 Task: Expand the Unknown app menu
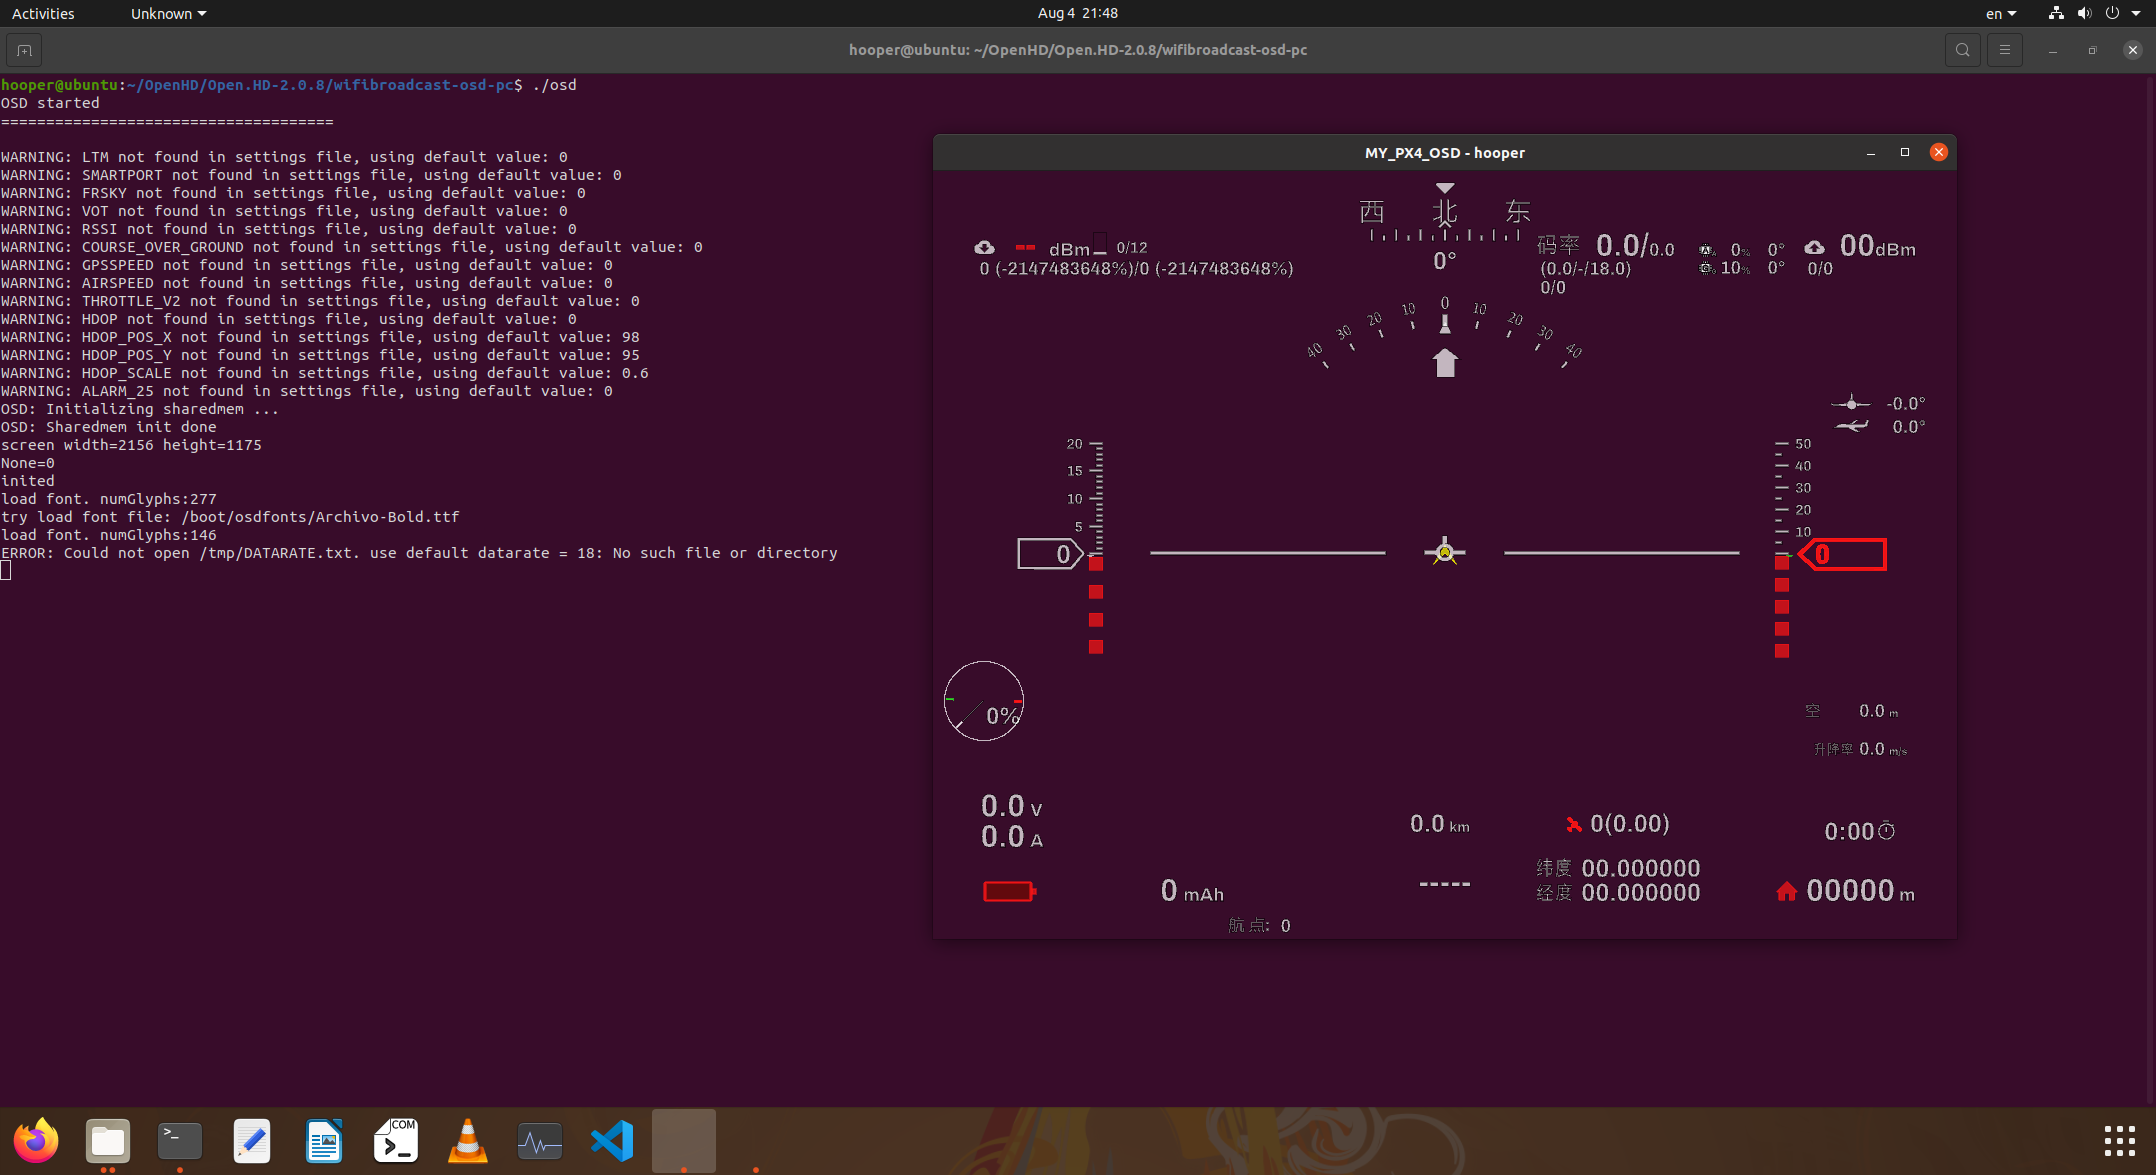tap(168, 13)
